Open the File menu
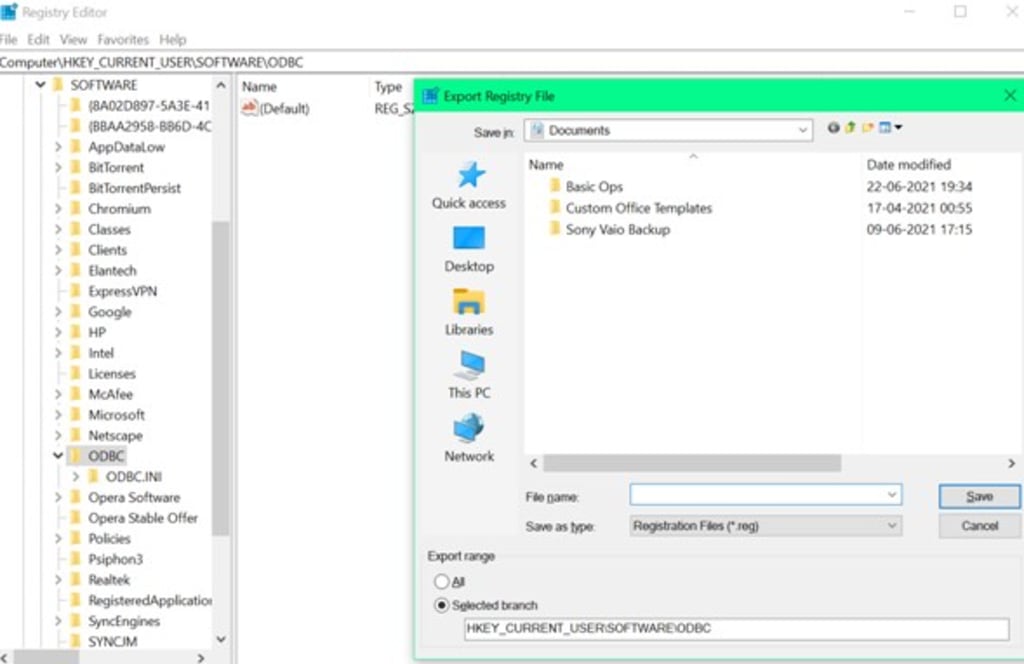1024x664 pixels. (8, 40)
